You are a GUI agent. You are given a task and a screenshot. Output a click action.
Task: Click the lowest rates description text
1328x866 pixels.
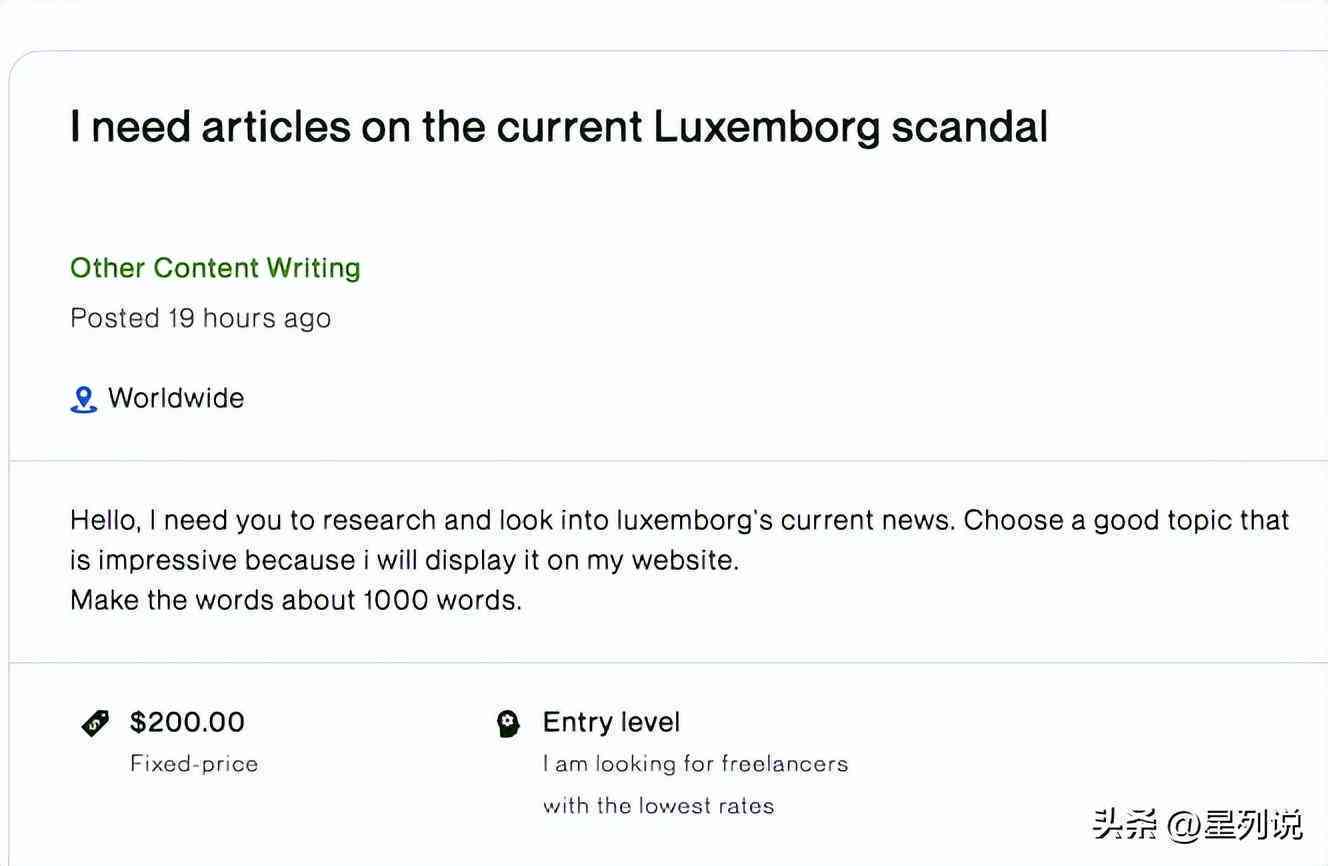point(659,806)
